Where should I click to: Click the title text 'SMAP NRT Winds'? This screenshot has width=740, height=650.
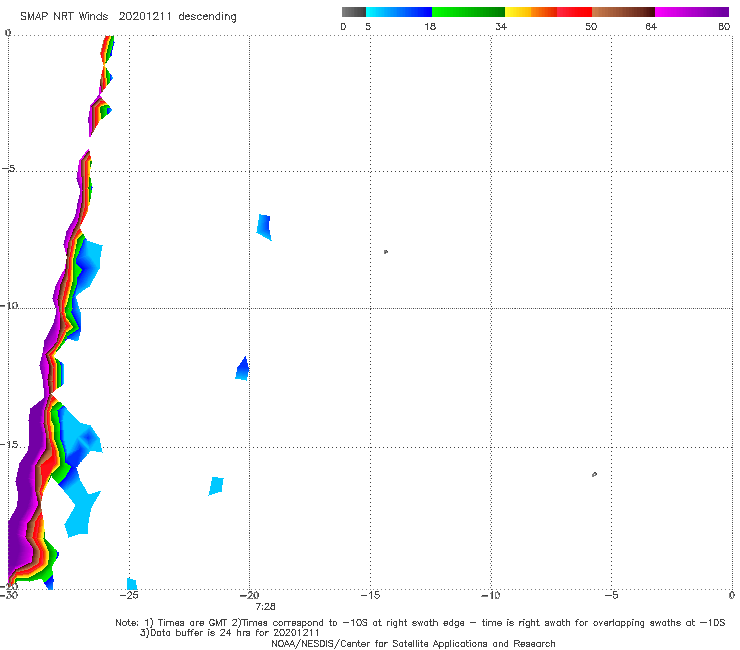[x=64, y=16]
